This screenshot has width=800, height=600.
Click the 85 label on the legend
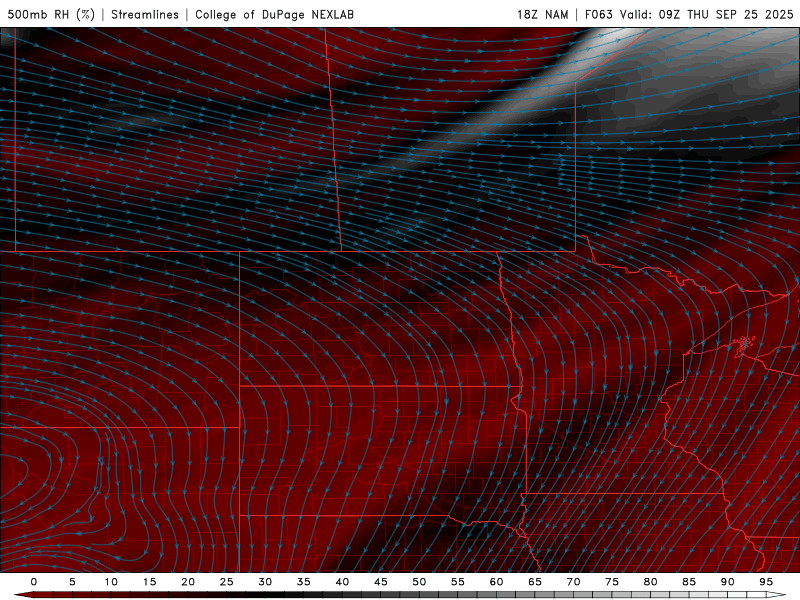(688, 582)
